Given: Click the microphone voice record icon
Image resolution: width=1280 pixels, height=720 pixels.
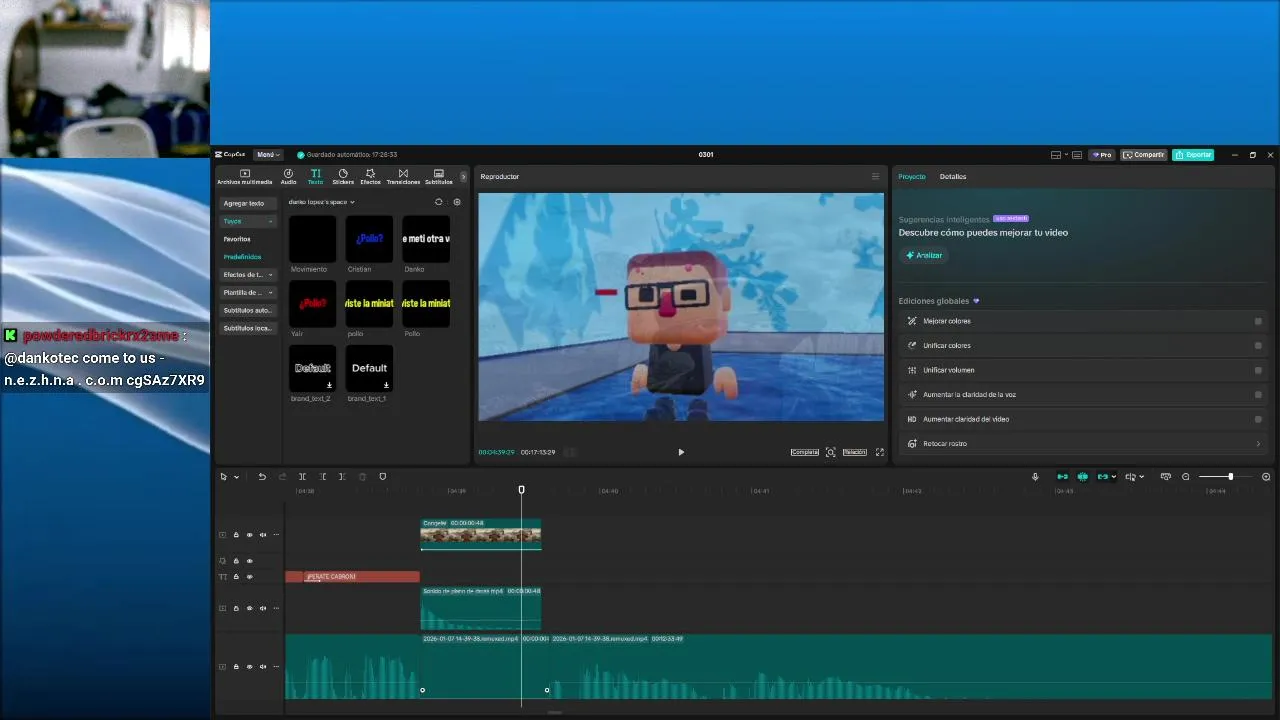Looking at the screenshot, I should tap(1035, 477).
